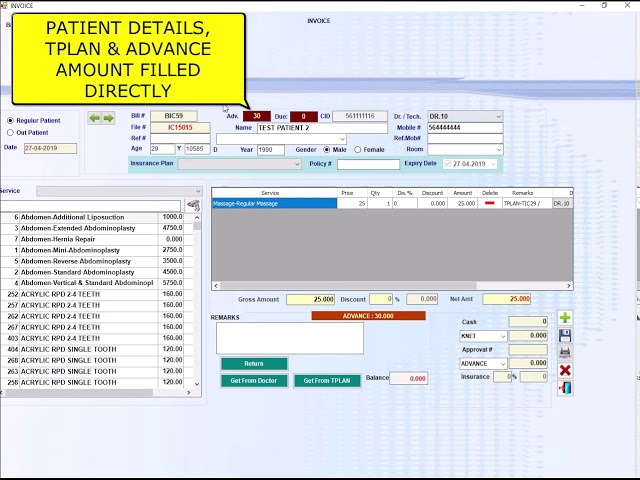Click the printer icon

565,352
